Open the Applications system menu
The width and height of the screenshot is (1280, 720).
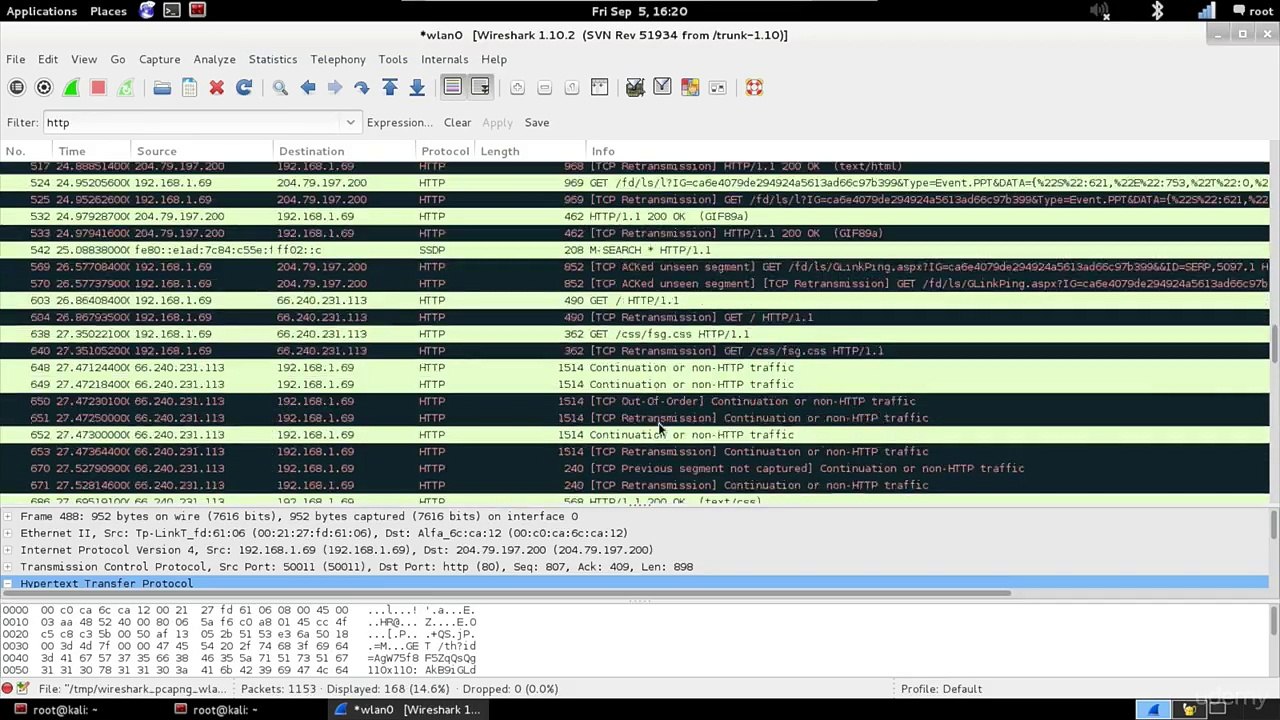[x=41, y=11]
